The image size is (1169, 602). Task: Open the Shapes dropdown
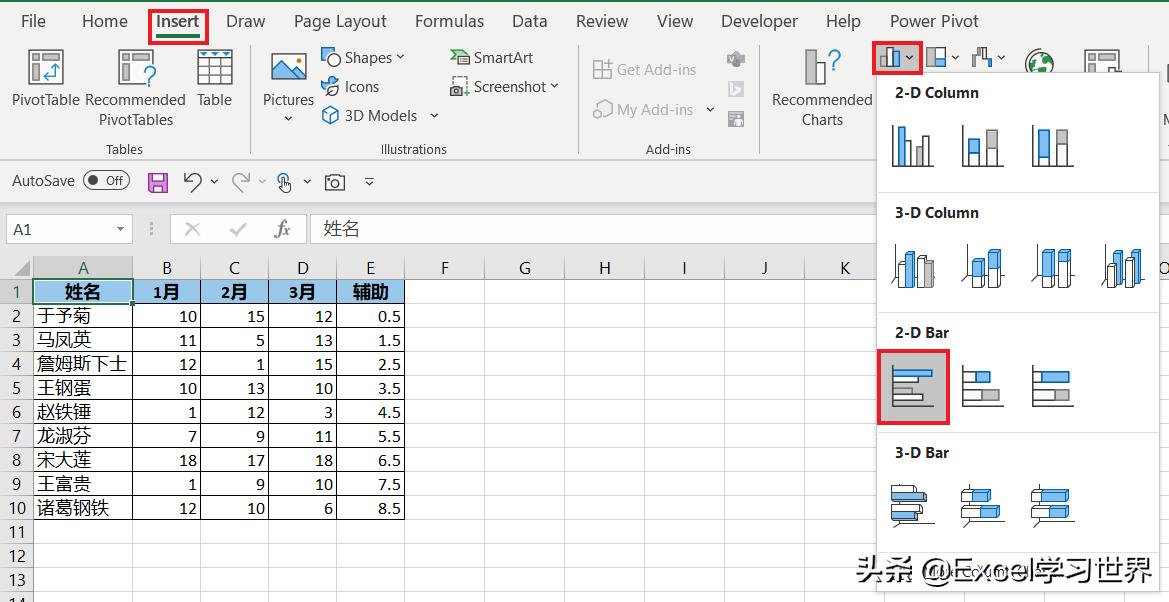pos(364,57)
